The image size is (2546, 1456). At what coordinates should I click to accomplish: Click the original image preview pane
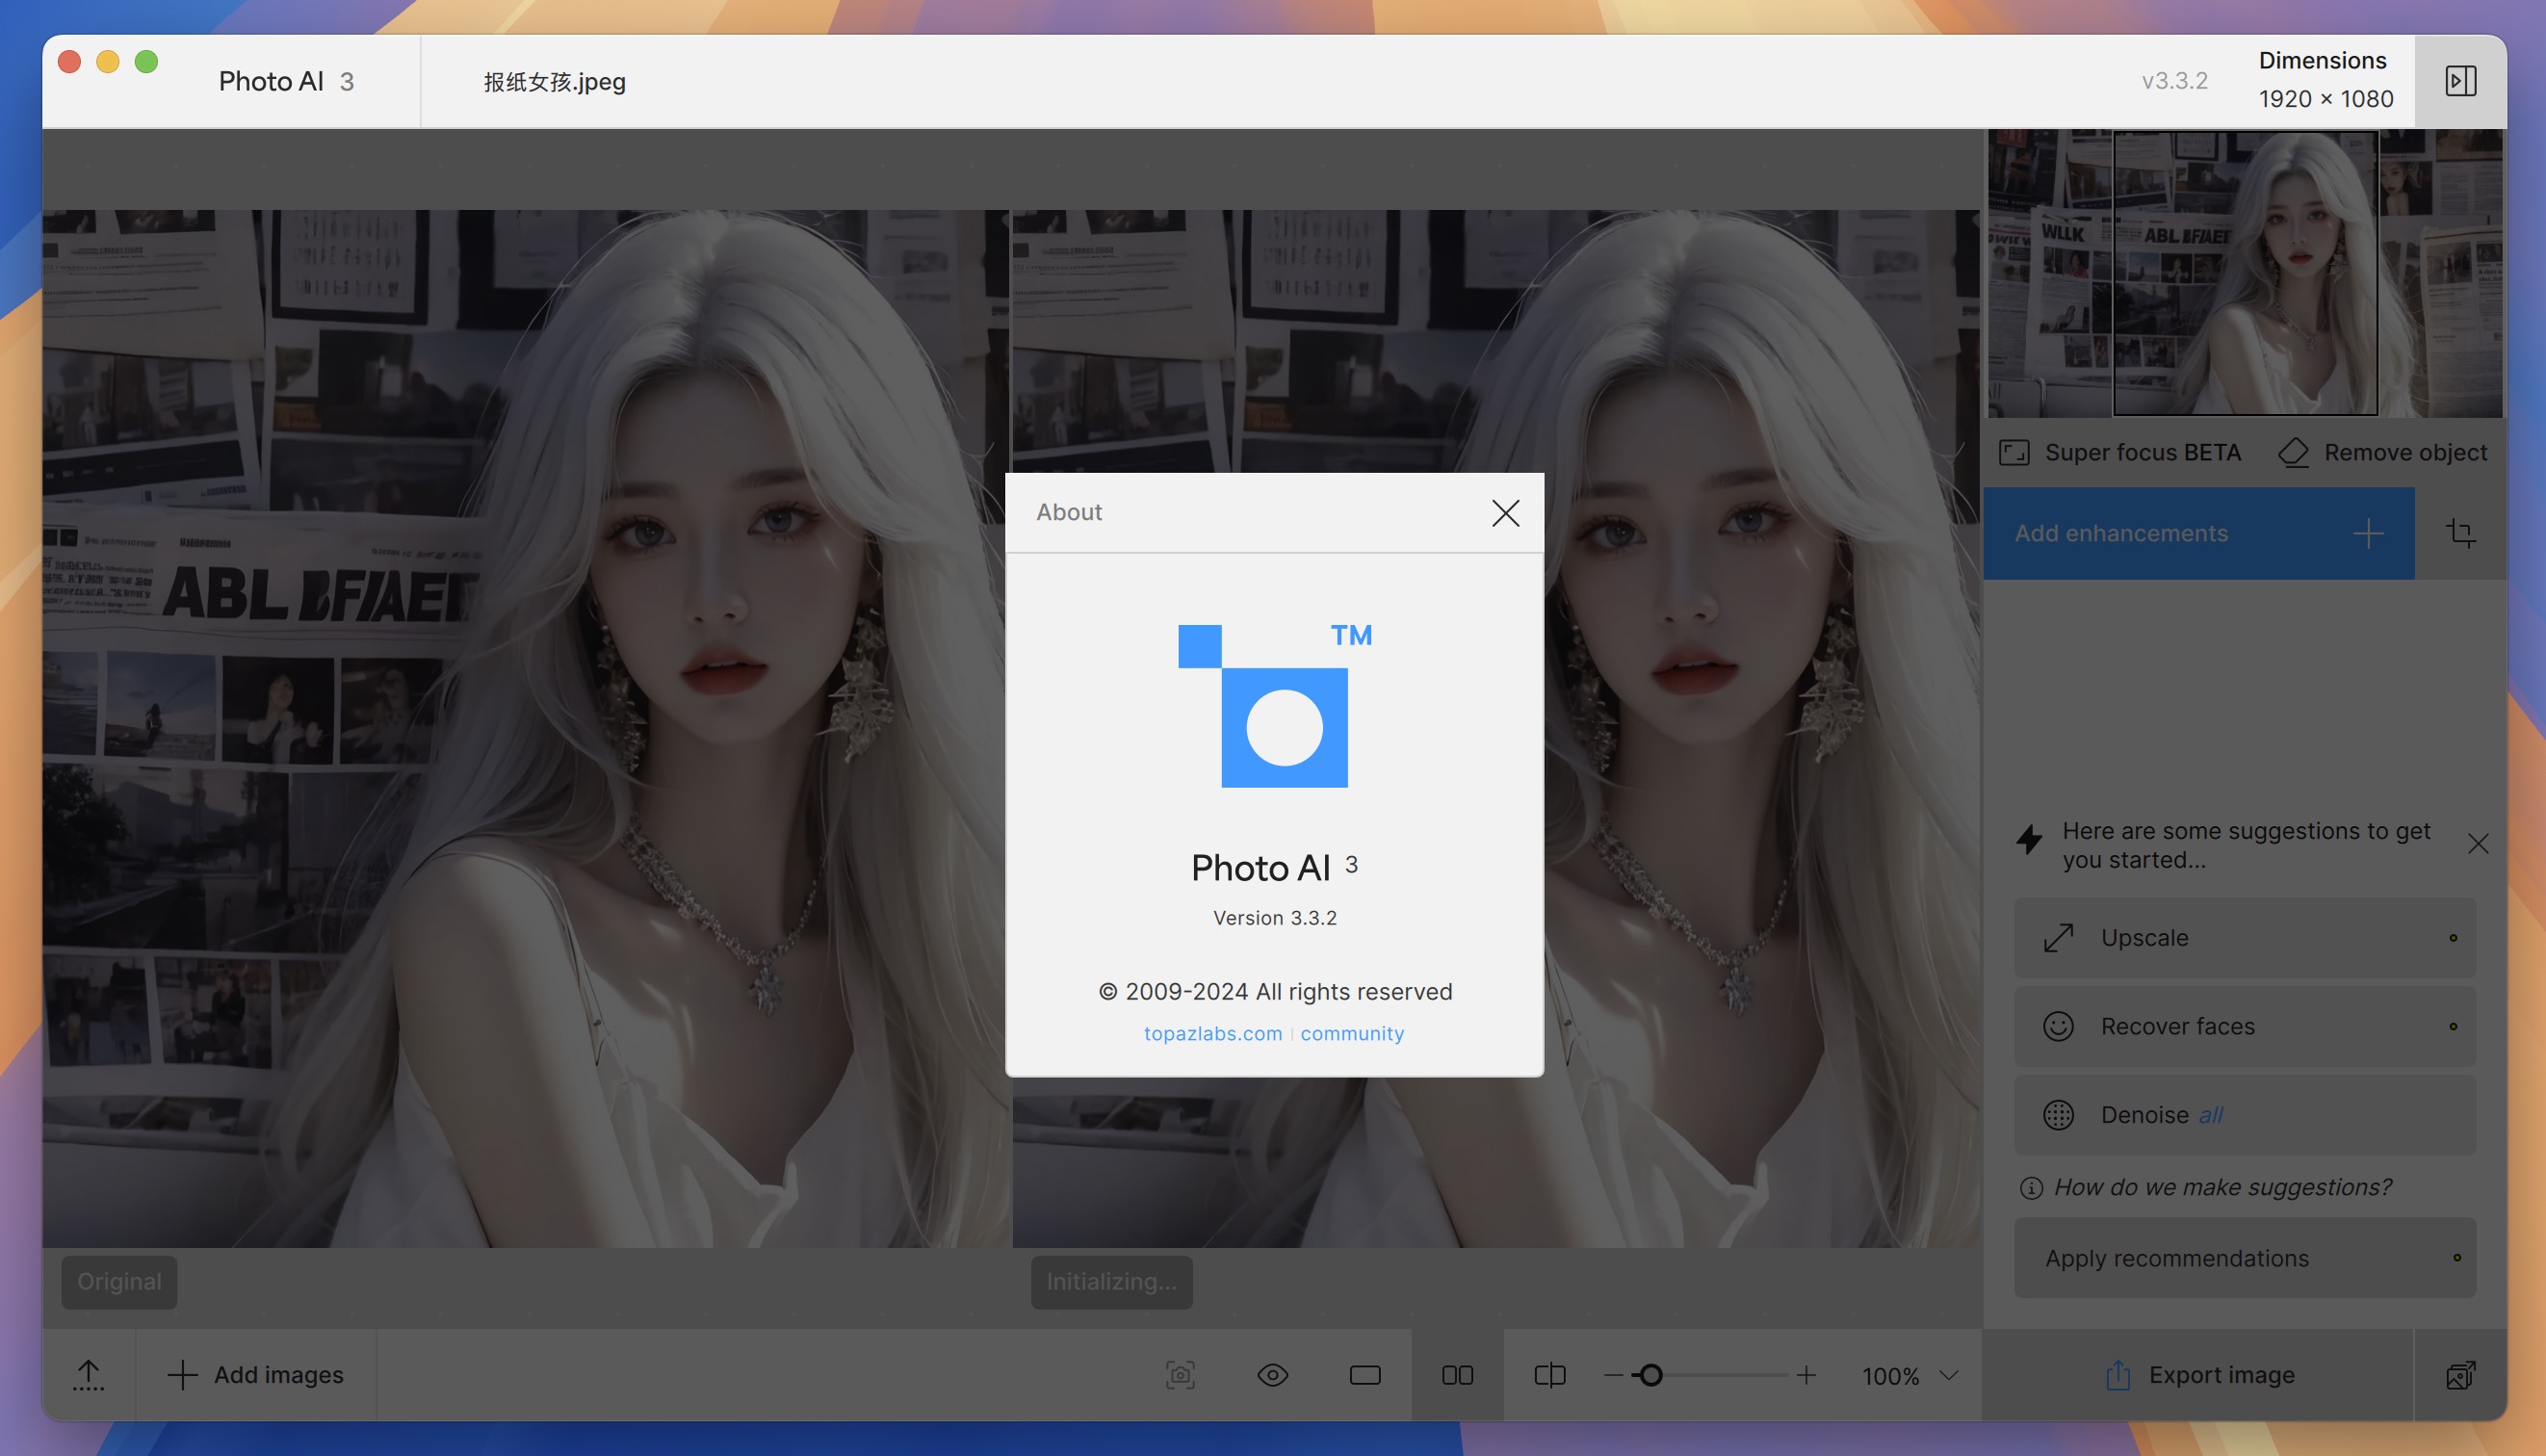(524, 728)
